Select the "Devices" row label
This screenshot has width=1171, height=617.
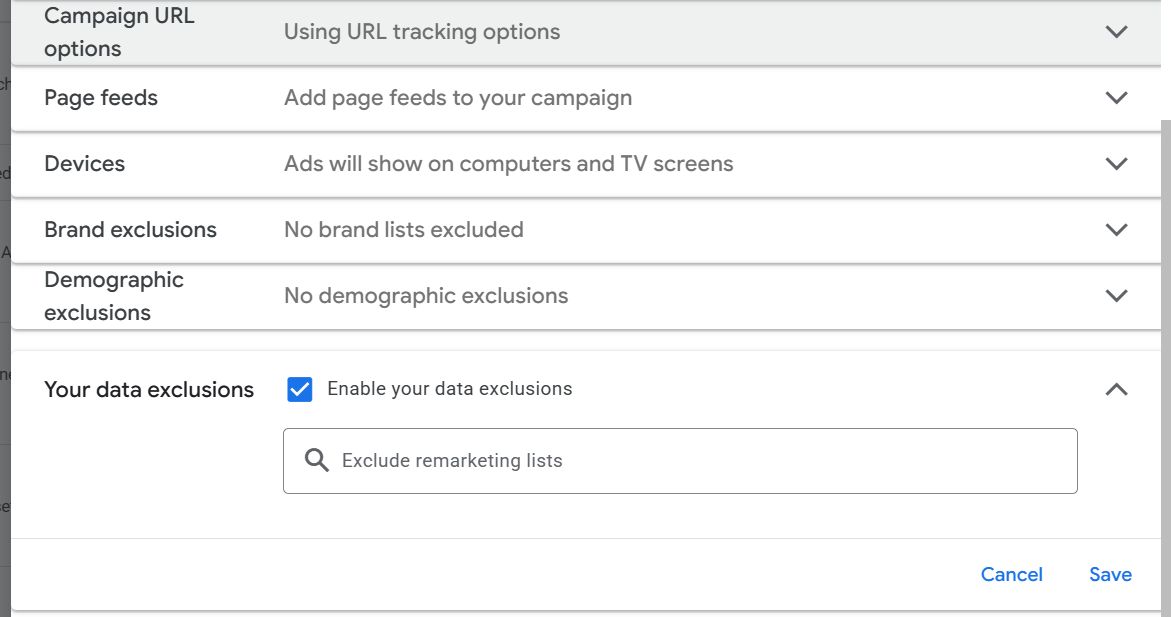(84, 163)
